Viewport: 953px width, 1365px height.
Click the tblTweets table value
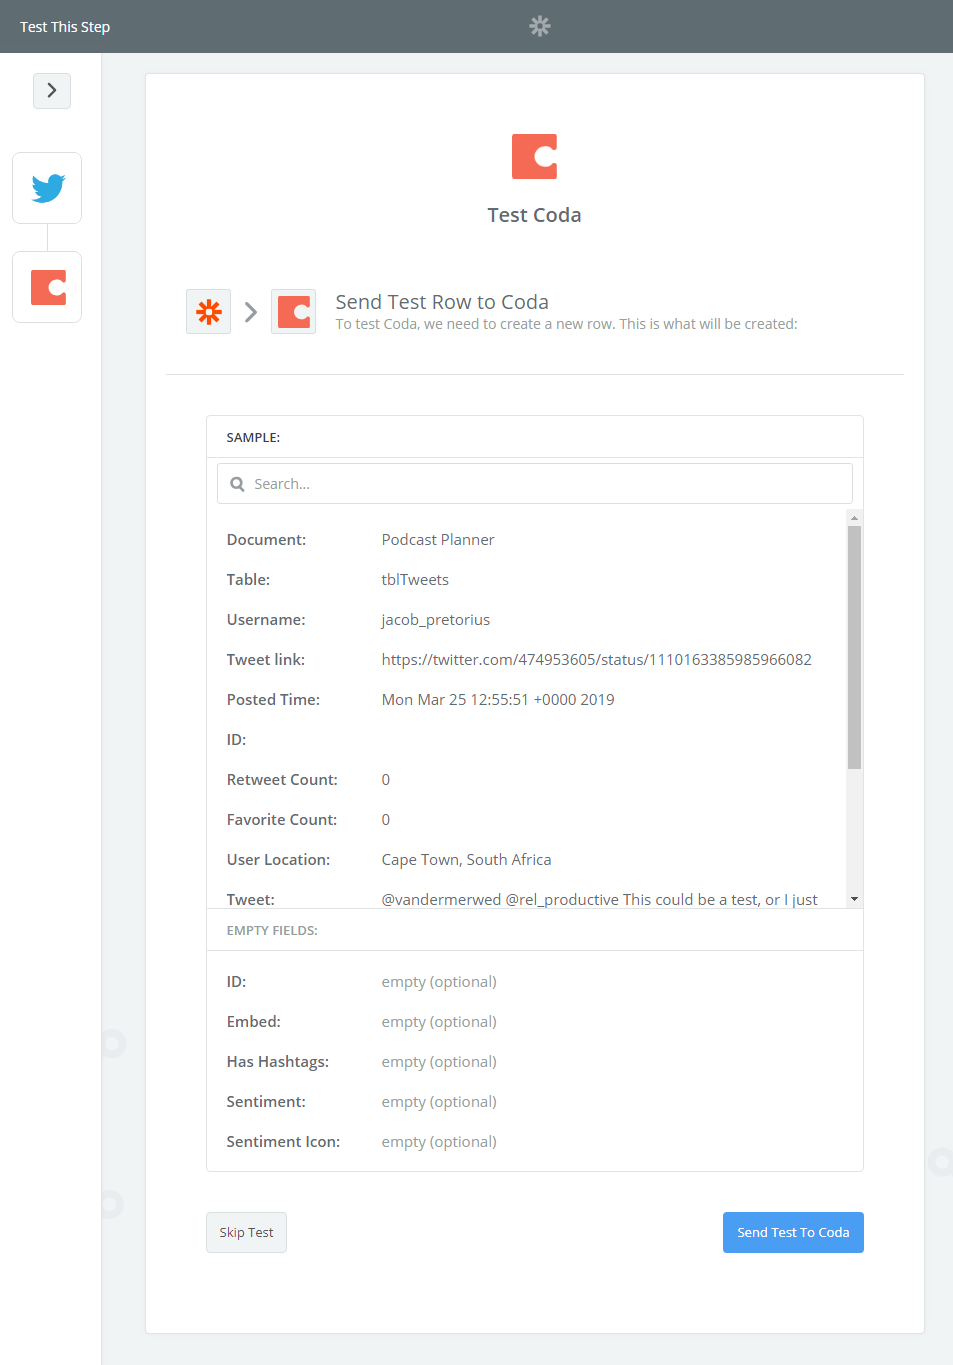click(415, 580)
